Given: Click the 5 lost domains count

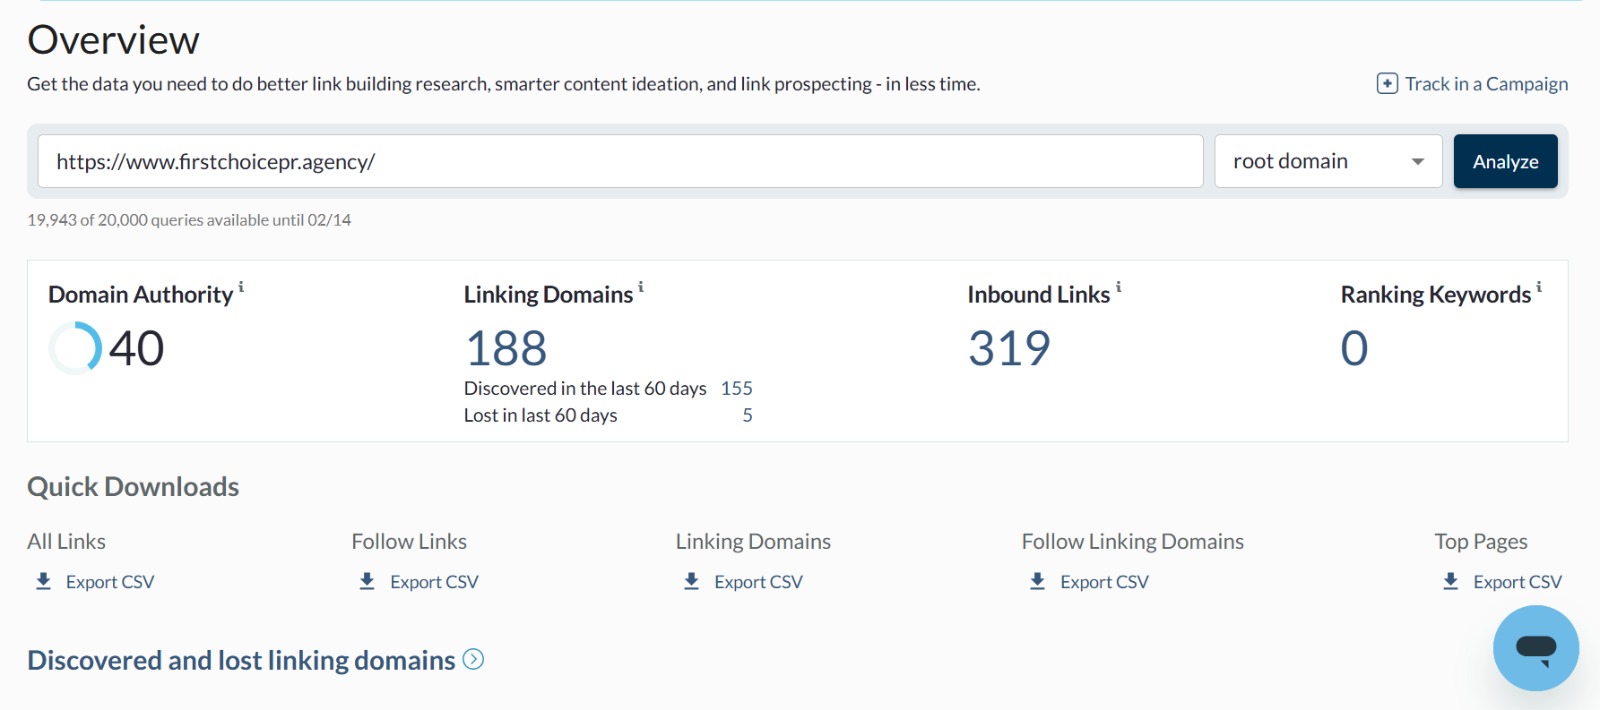Looking at the screenshot, I should point(747,415).
